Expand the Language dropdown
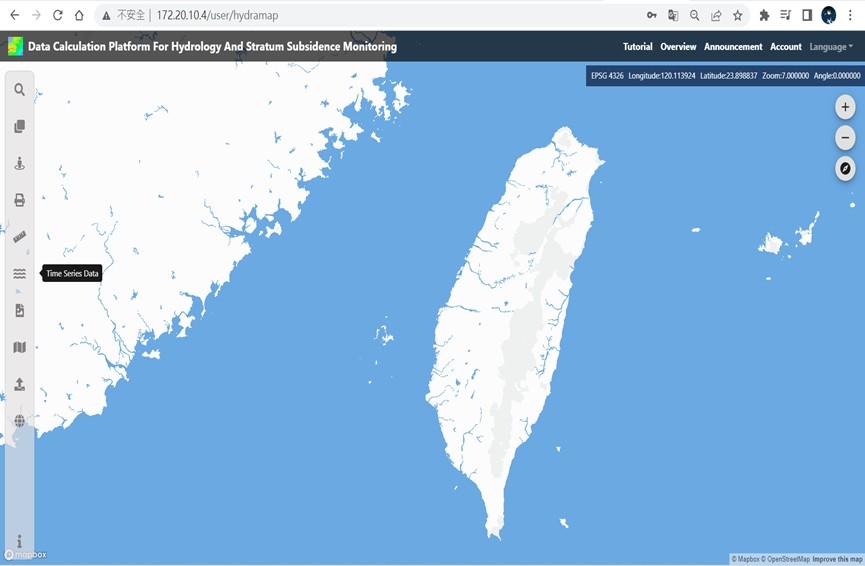The image size is (865, 566). [x=831, y=47]
